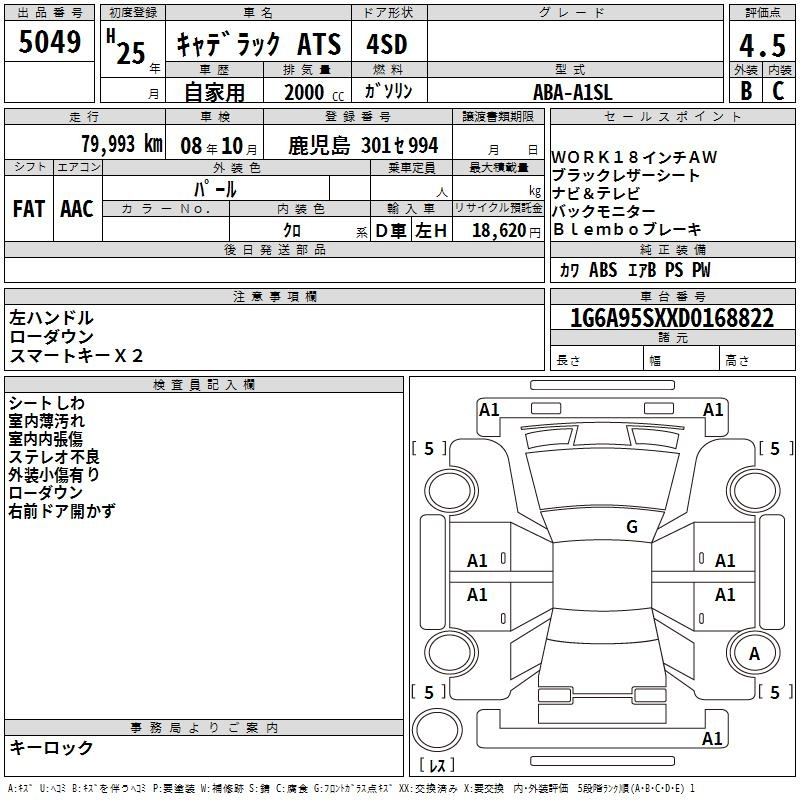The height and width of the screenshot is (800, 800).
Task: Select lot number 5049
Action: [50, 43]
